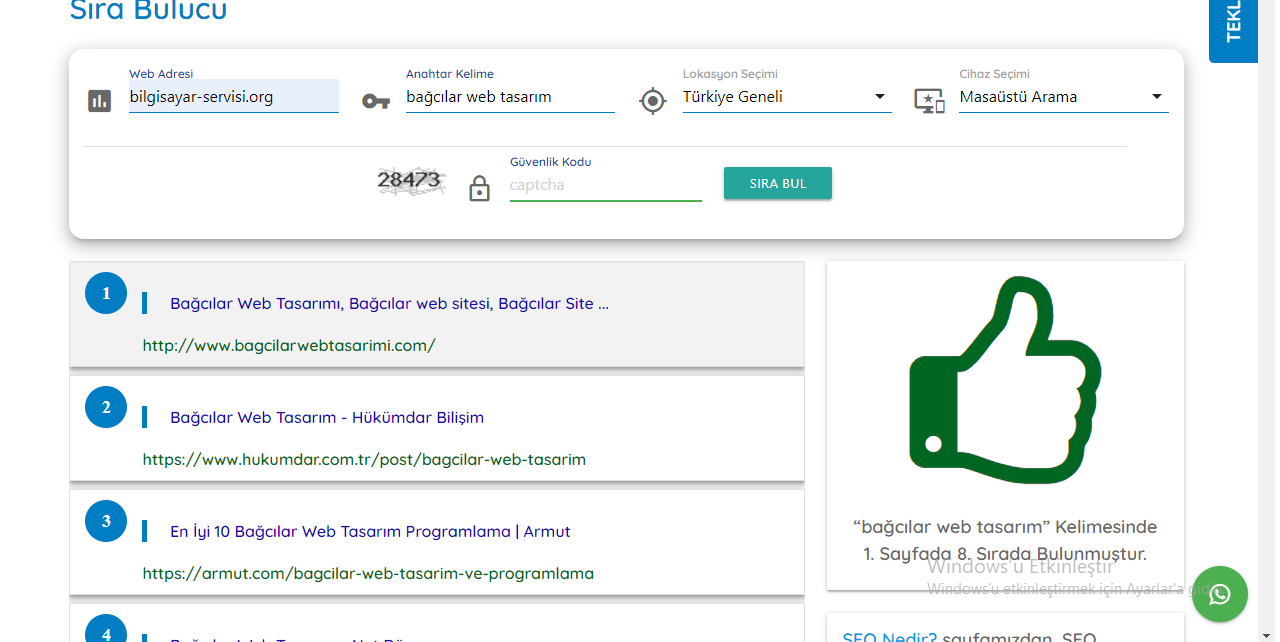Click the green thumbs-up image
Screen dimensions: 1280x642
pos(1005,382)
